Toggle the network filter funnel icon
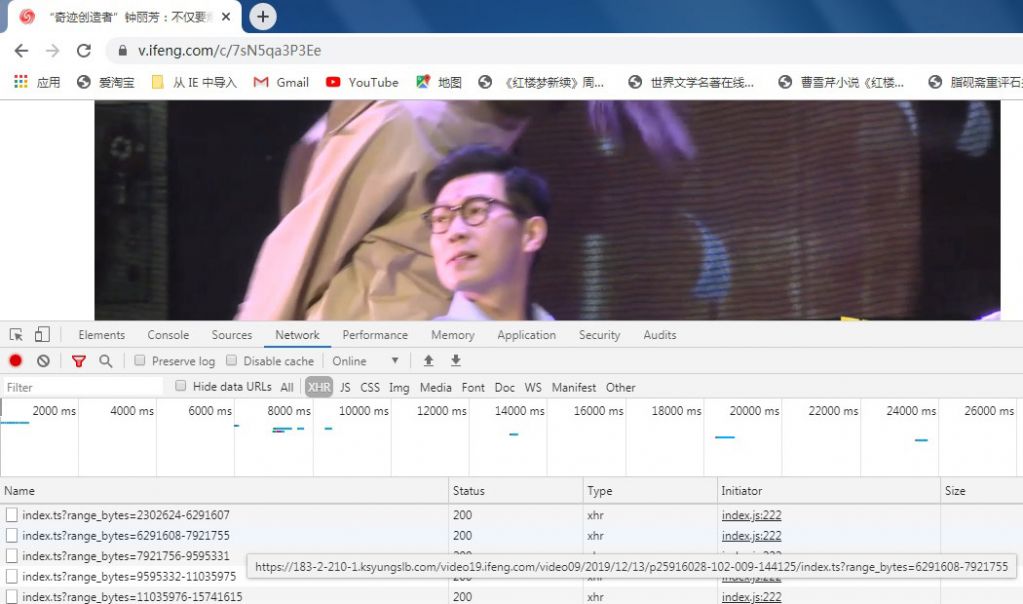The image size is (1023, 604). [79, 361]
